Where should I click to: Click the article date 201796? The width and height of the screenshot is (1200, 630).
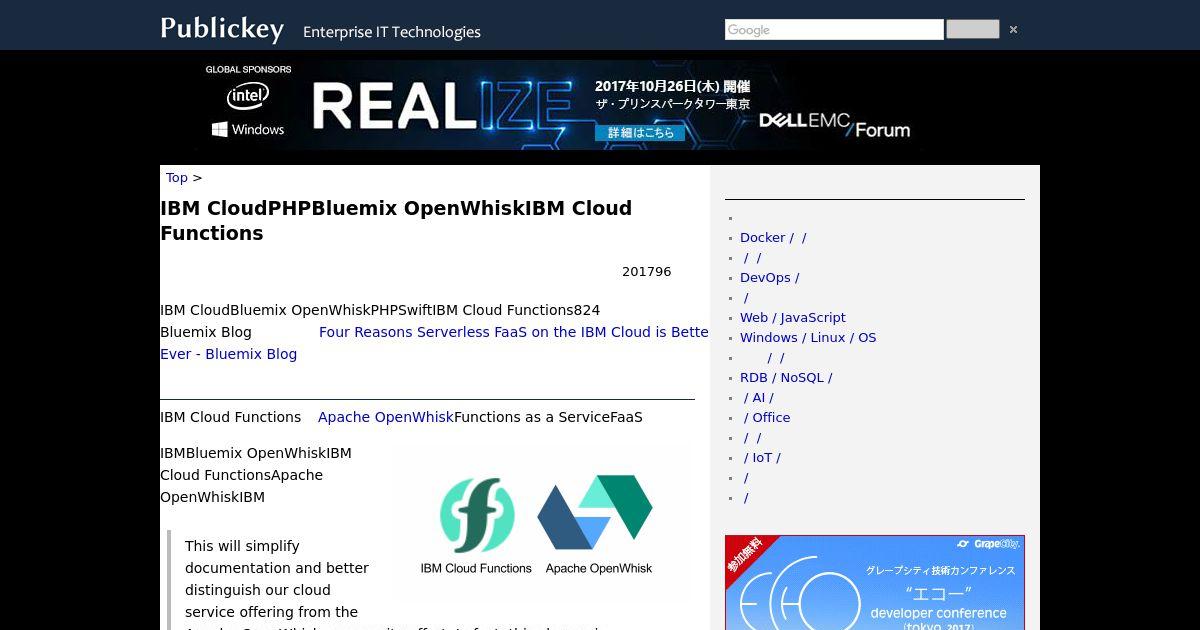coord(647,272)
